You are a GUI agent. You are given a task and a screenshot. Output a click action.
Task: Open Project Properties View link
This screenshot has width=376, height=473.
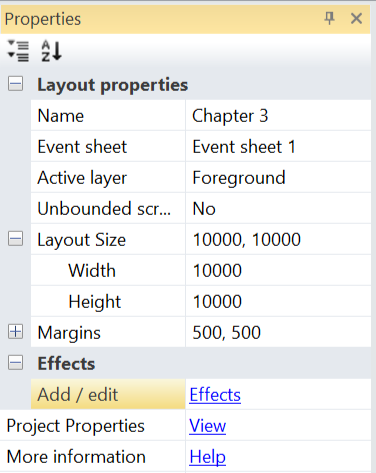pos(207,426)
